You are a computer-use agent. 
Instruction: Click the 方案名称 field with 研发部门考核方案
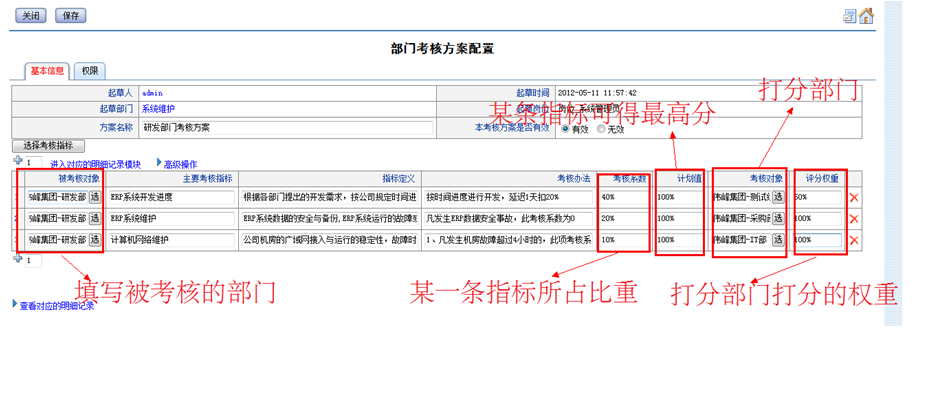[x=287, y=128]
